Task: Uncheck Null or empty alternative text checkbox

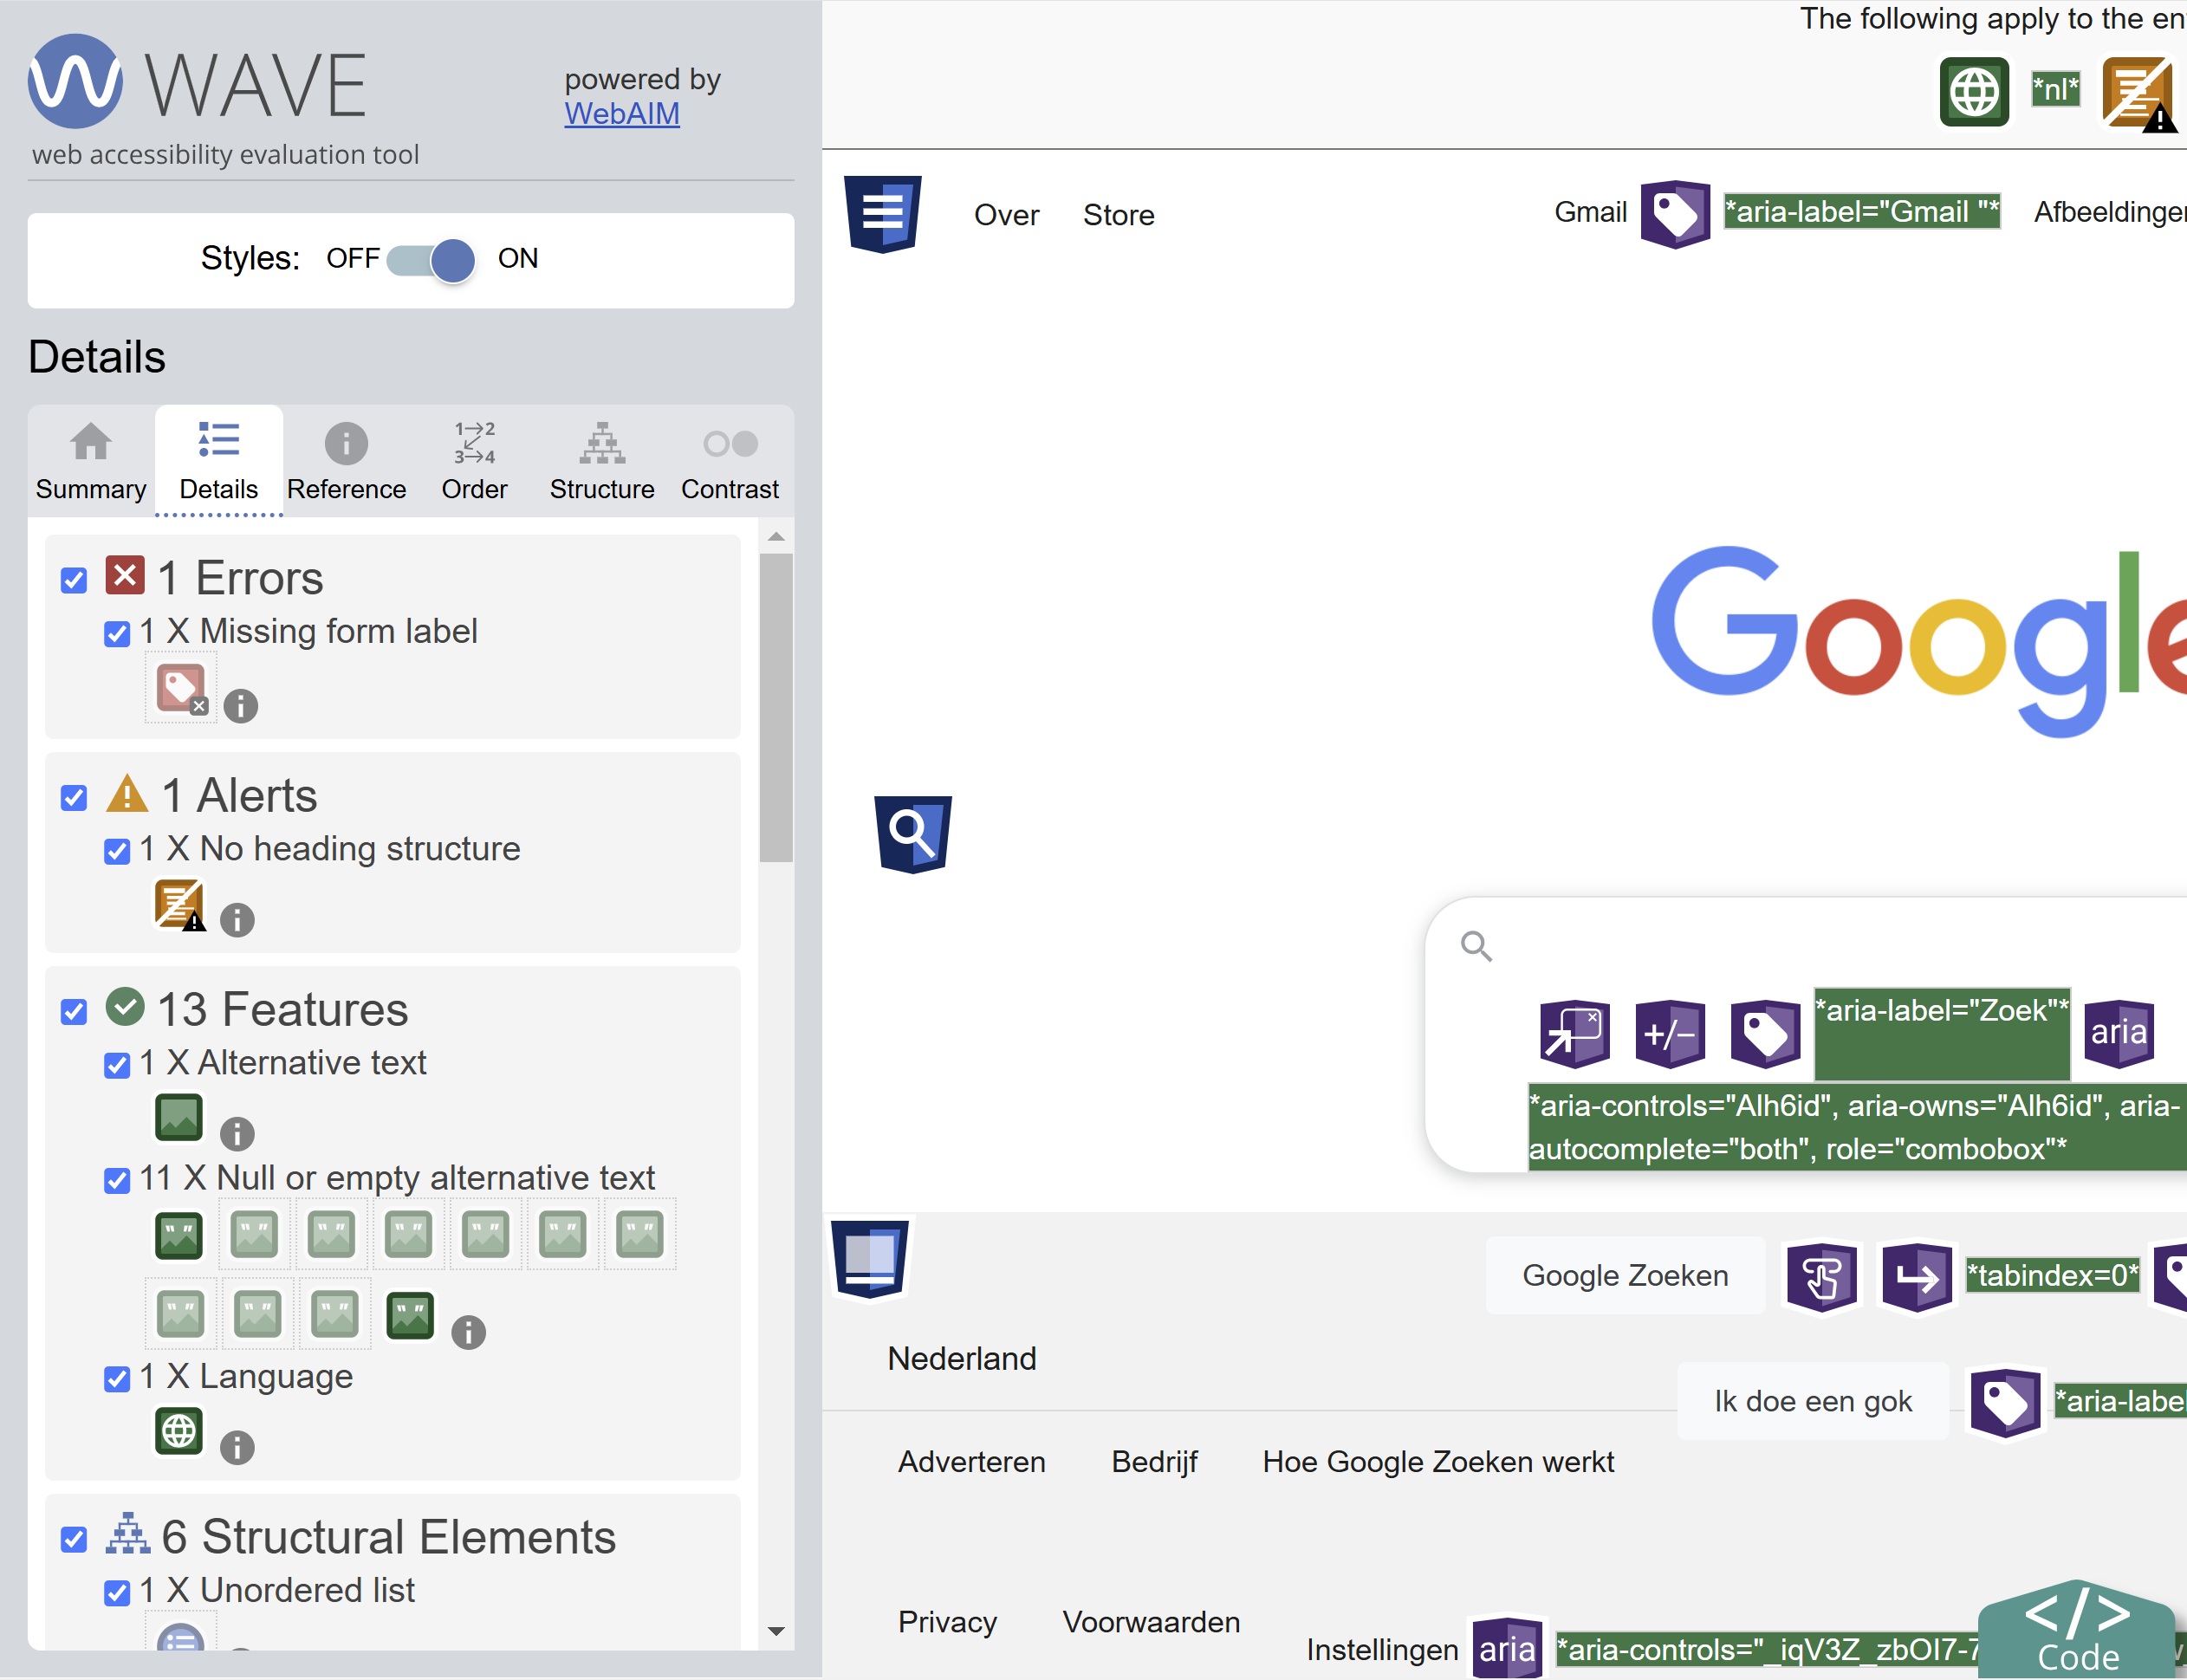Action: (x=117, y=1181)
